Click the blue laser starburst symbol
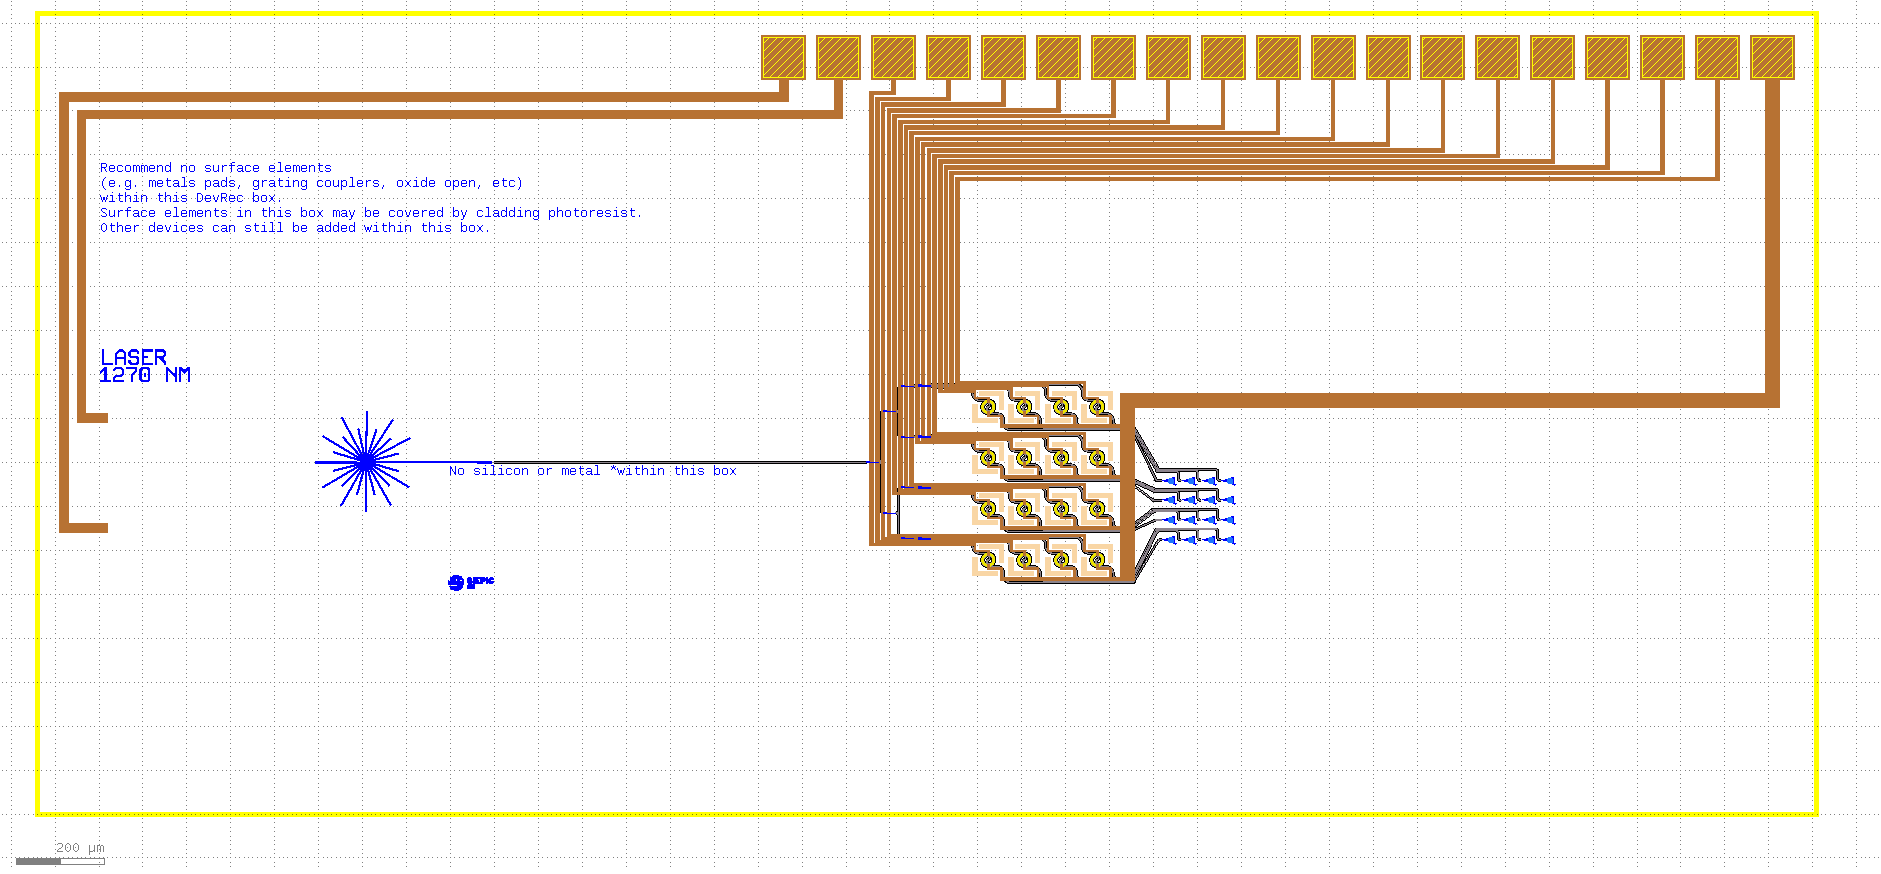The height and width of the screenshot is (874, 1881). (365, 461)
